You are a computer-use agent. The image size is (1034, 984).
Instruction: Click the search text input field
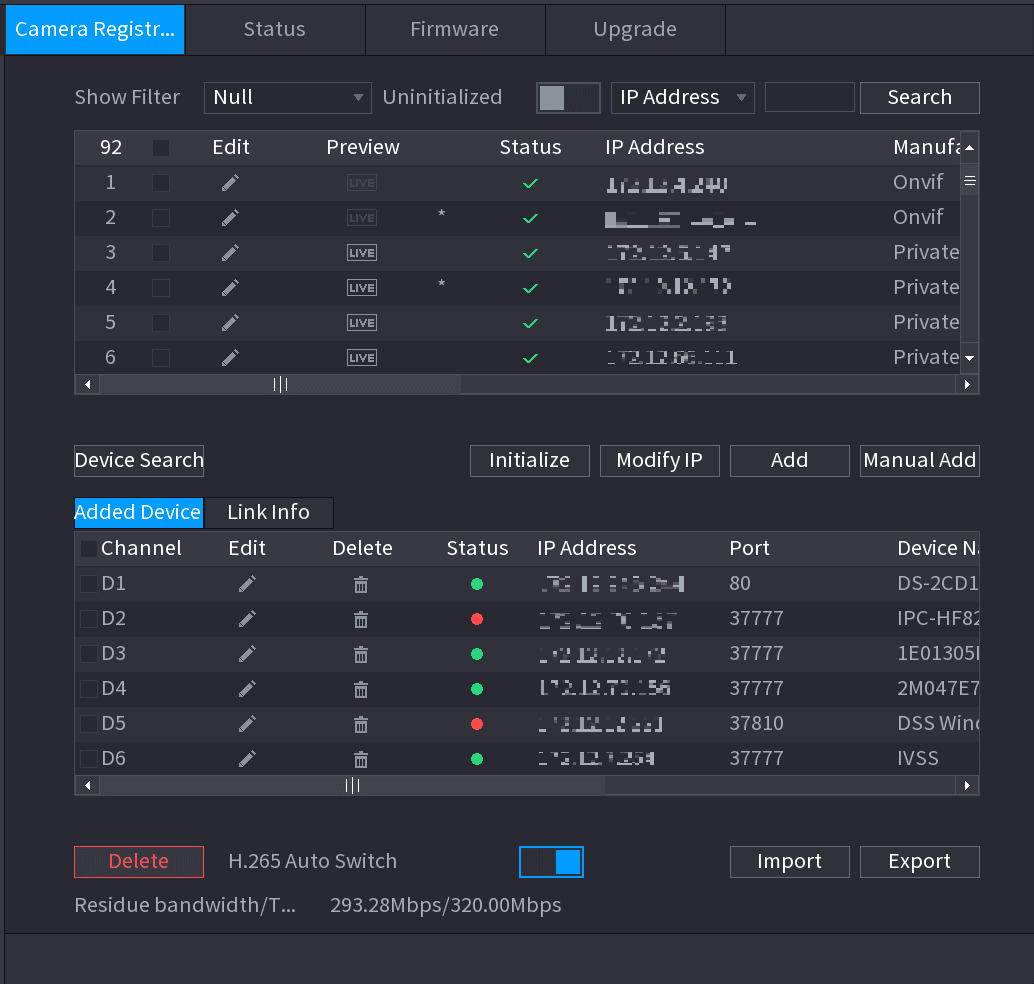810,98
